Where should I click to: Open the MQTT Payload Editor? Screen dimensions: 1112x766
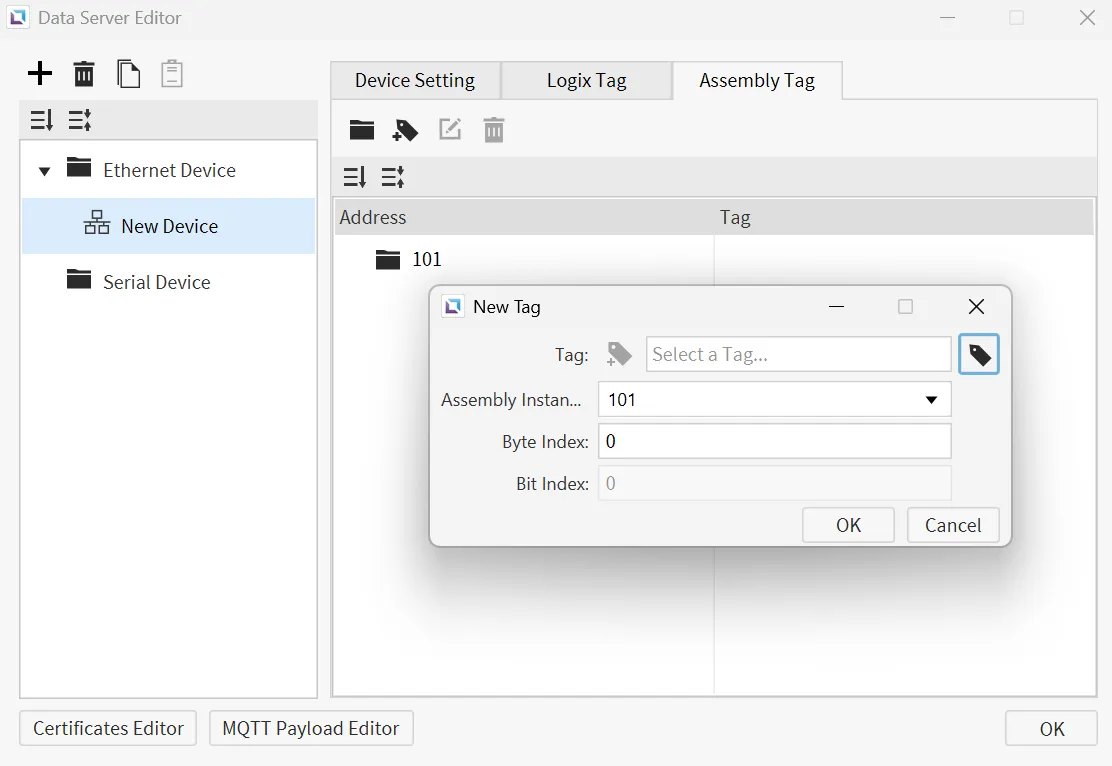311,728
